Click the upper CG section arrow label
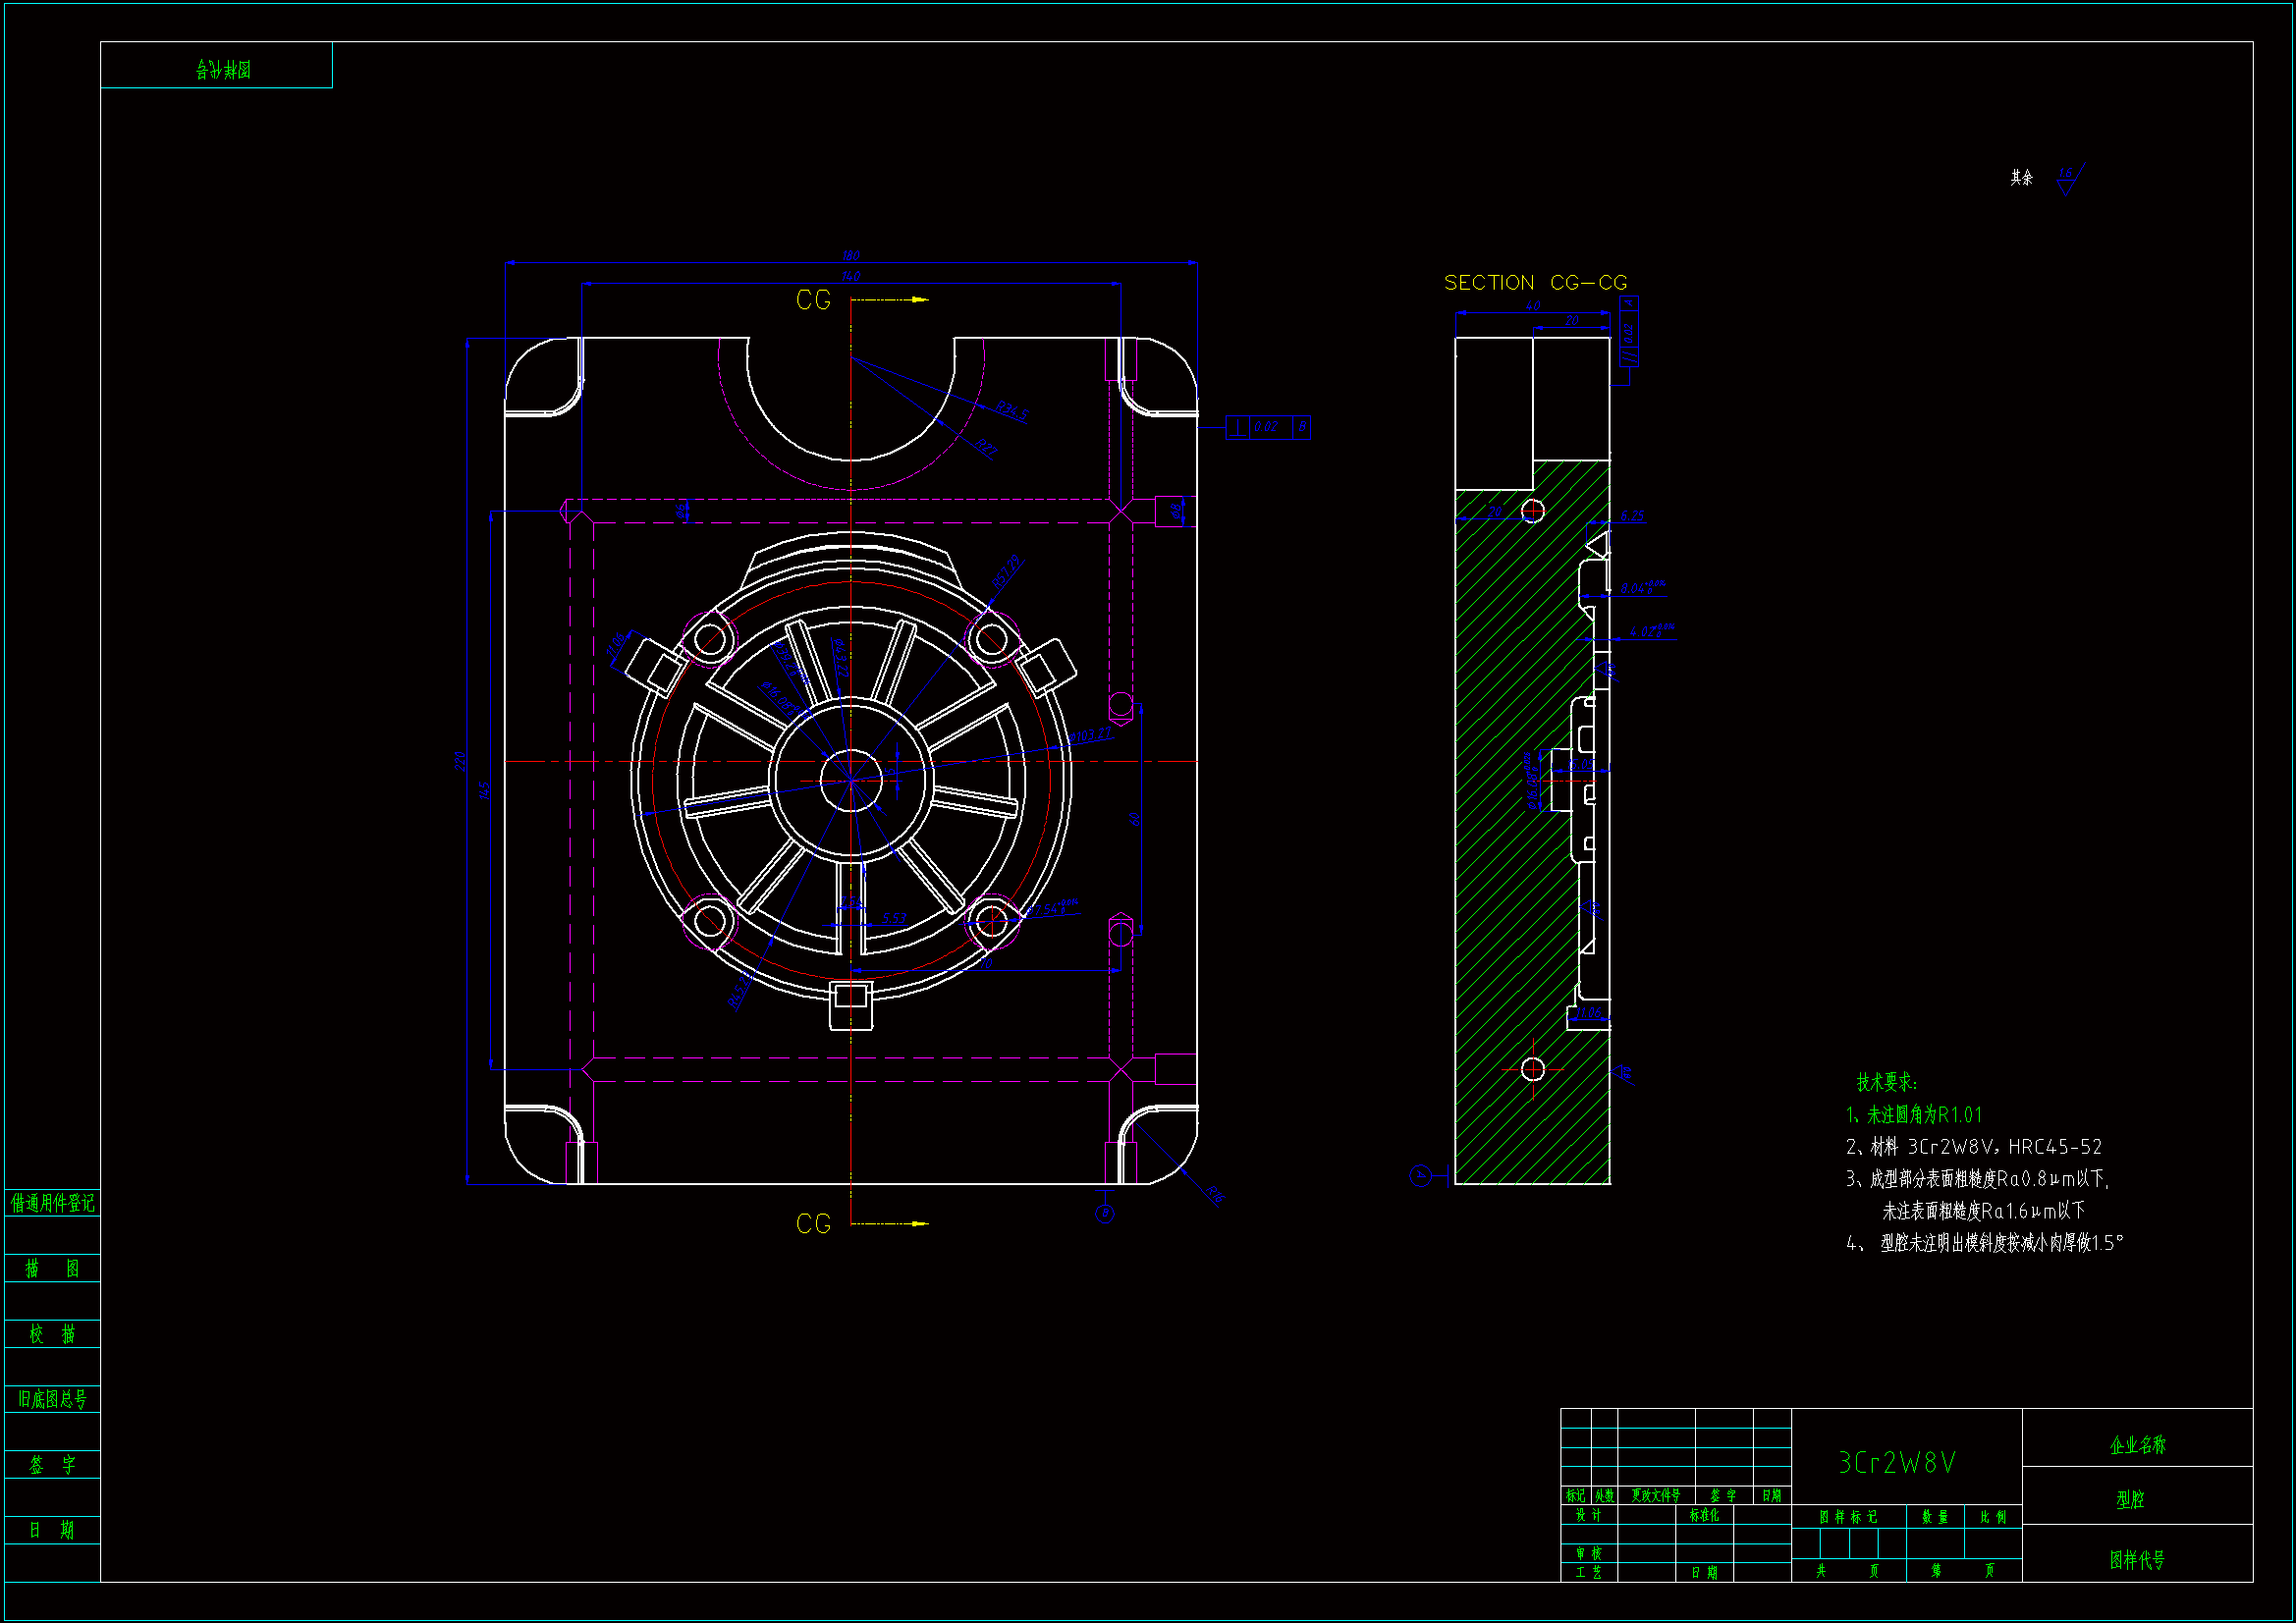Image resolution: width=2296 pixels, height=1623 pixels. (x=813, y=300)
